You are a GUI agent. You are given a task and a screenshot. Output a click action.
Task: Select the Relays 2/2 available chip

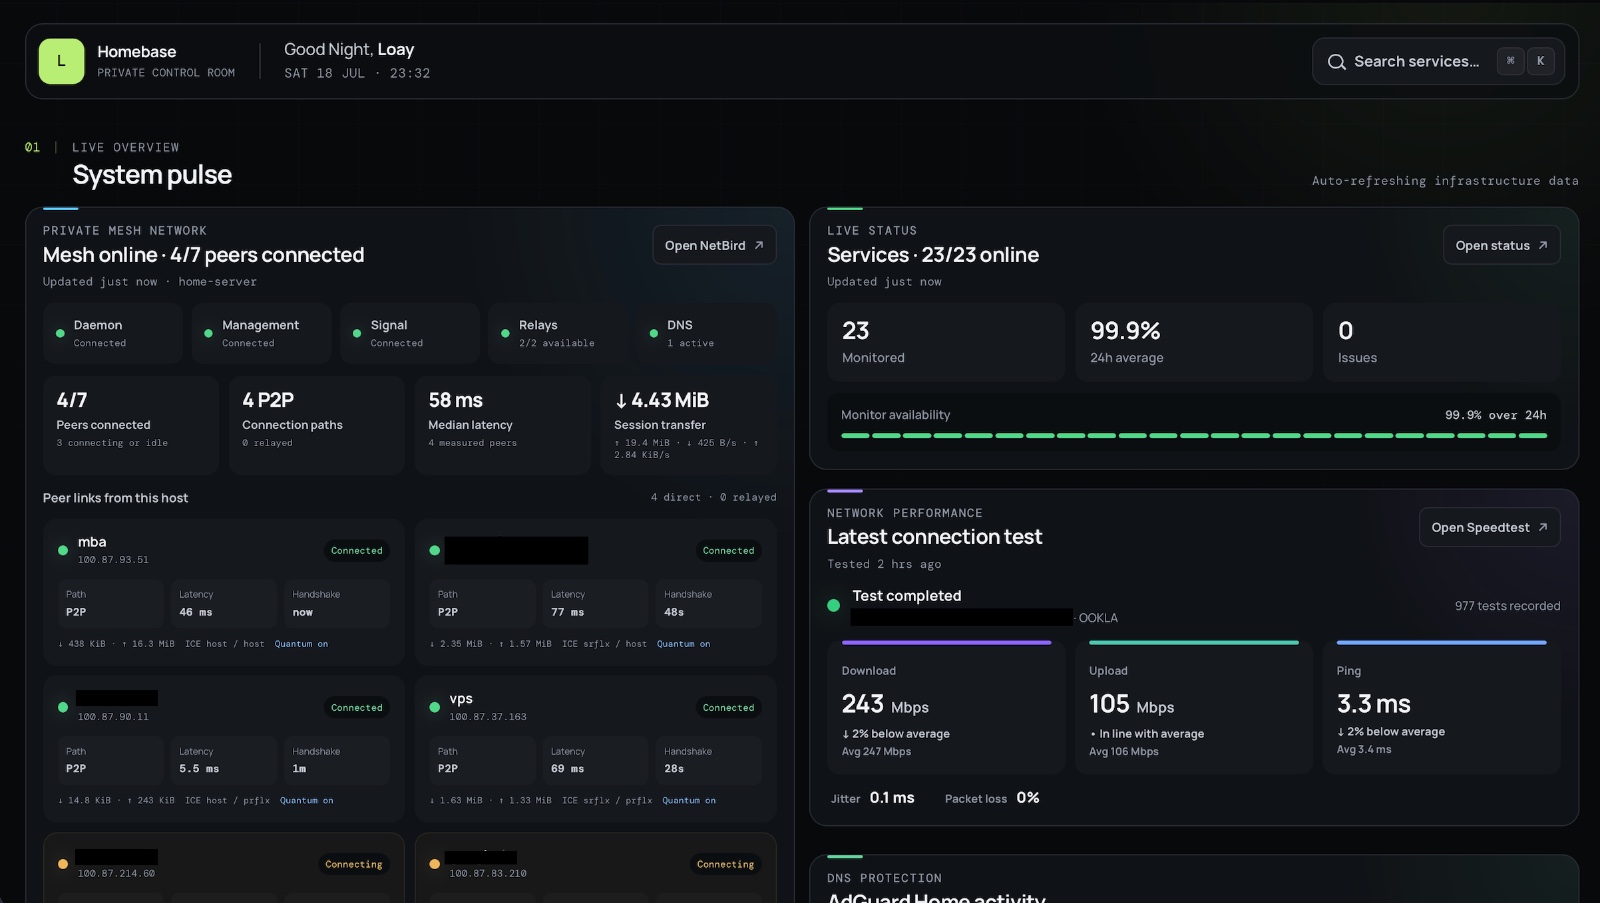pos(558,333)
